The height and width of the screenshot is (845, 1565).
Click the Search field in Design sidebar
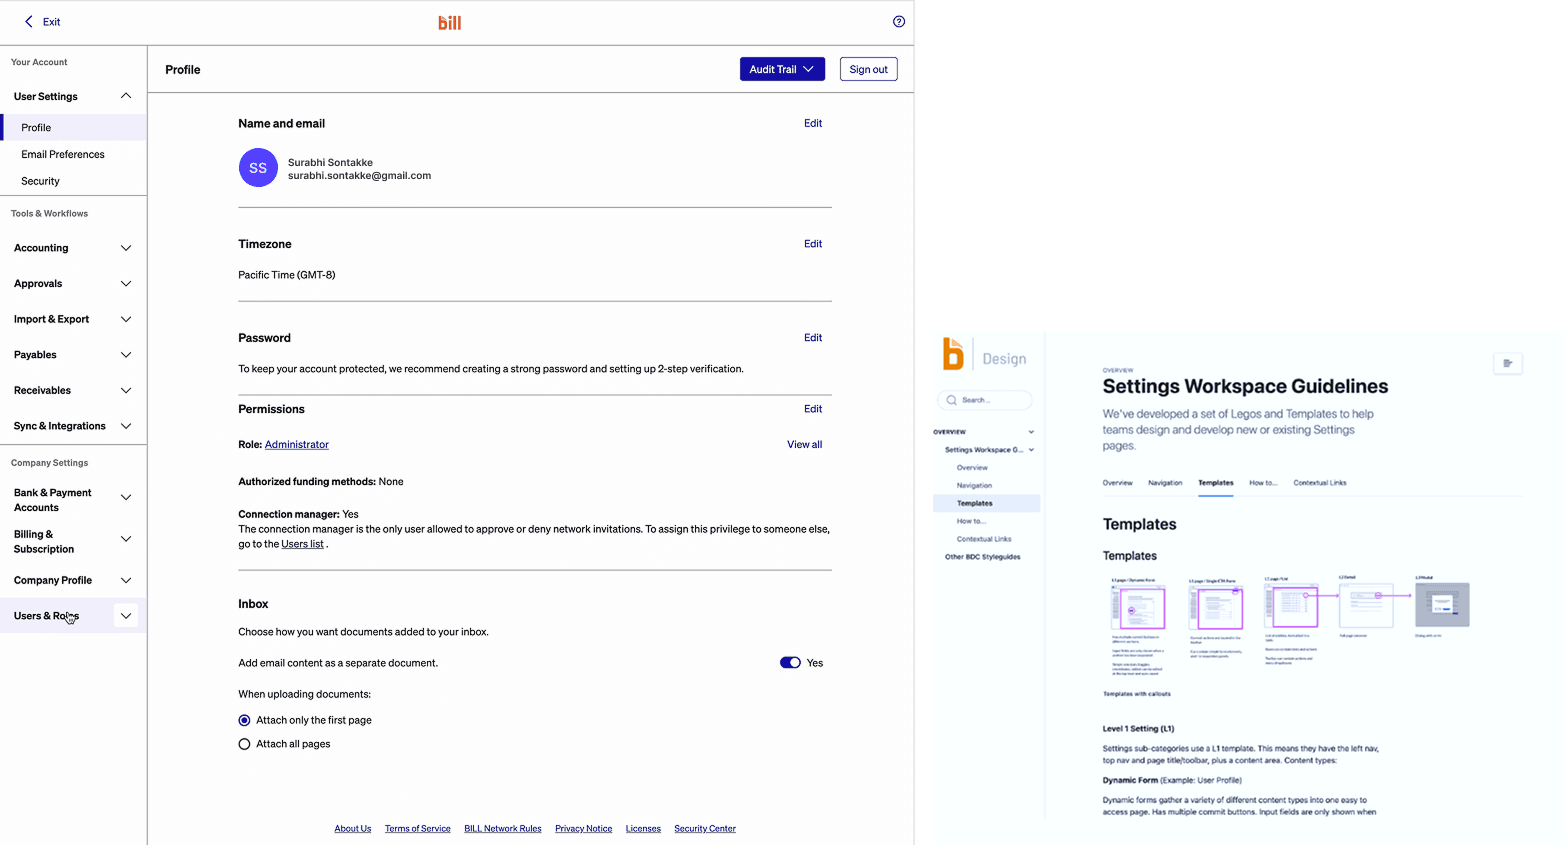pyautogui.click(x=985, y=400)
